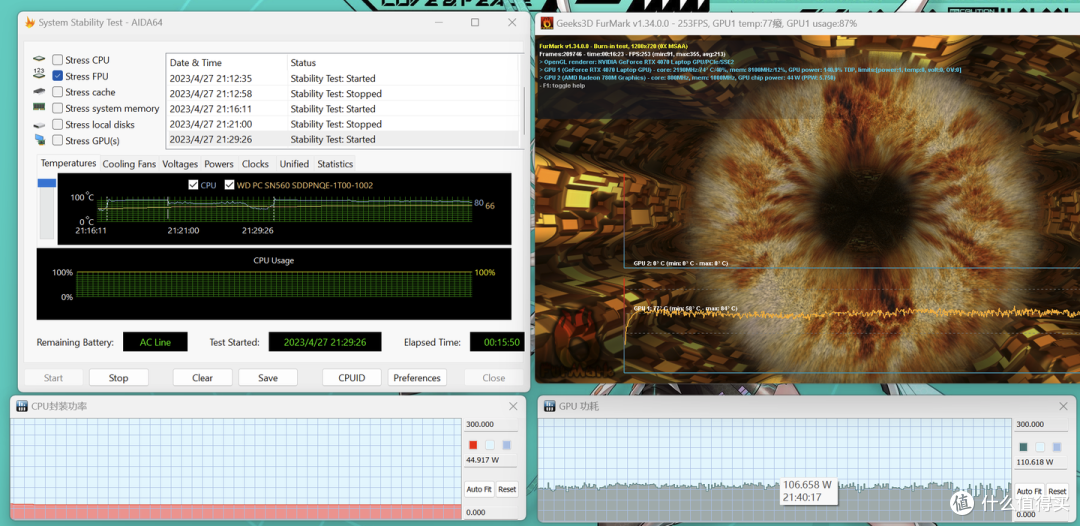Screen dimensions: 1080x526
Task: Select the 21:12:58 Stability Test: Stopped row
Action: (342, 94)
